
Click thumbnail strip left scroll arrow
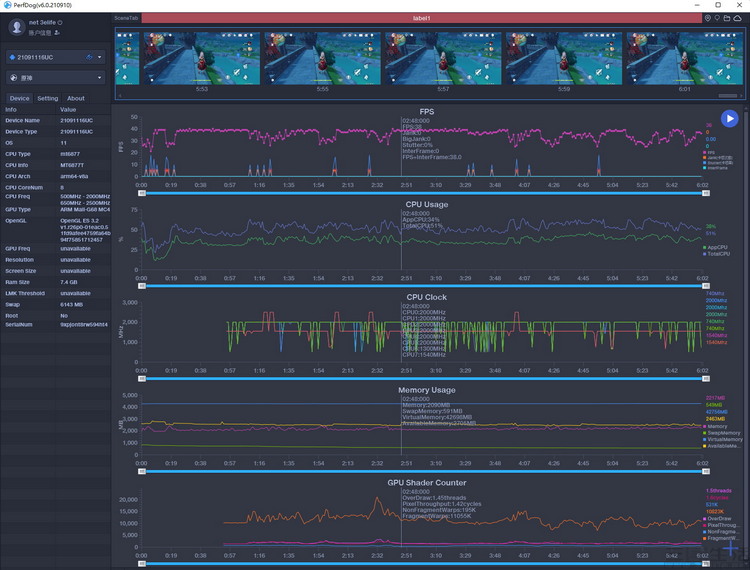[120, 96]
